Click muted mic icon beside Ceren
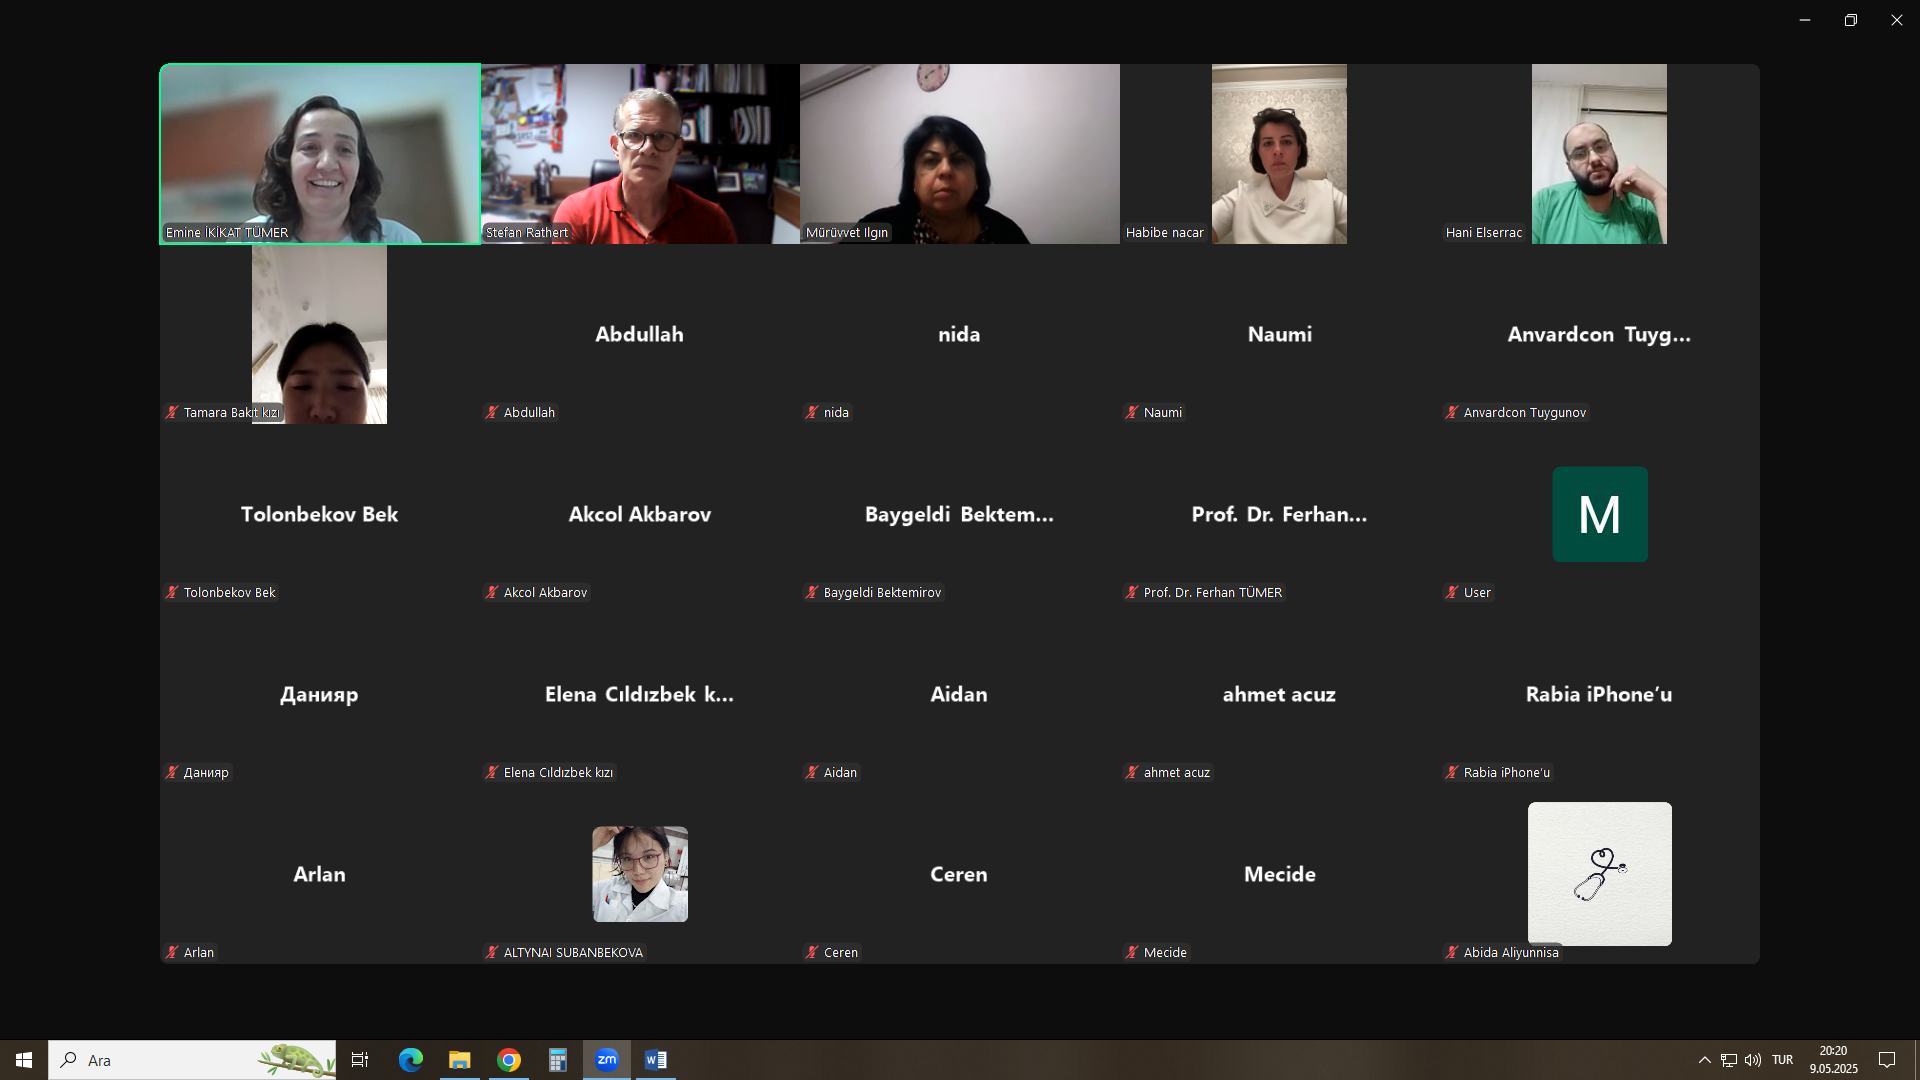Image resolution: width=1920 pixels, height=1080 pixels. coord(812,952)
